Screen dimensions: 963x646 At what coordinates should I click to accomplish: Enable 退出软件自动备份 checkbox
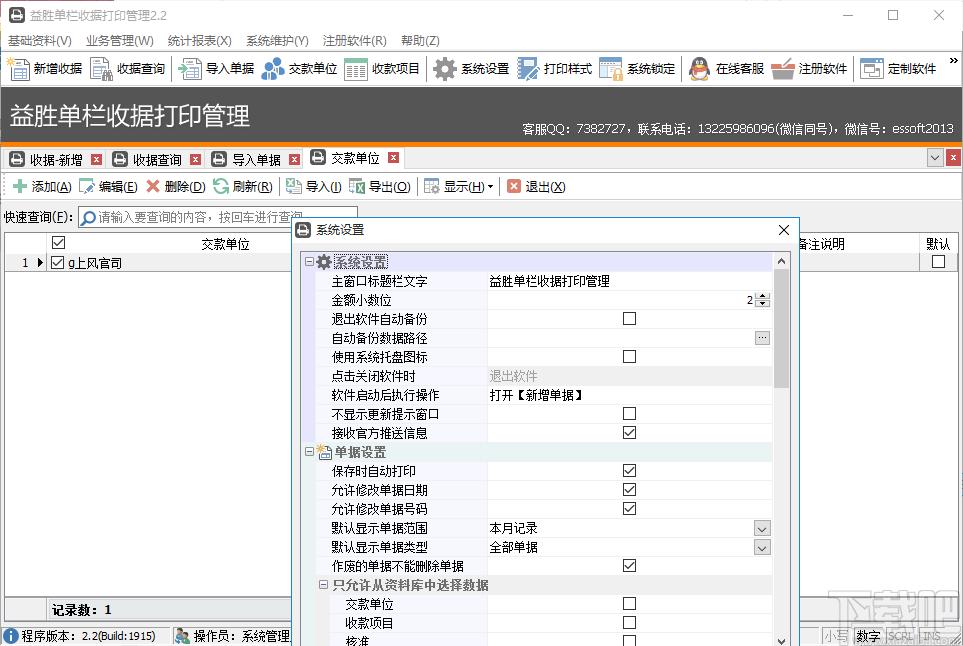[630, 319]
